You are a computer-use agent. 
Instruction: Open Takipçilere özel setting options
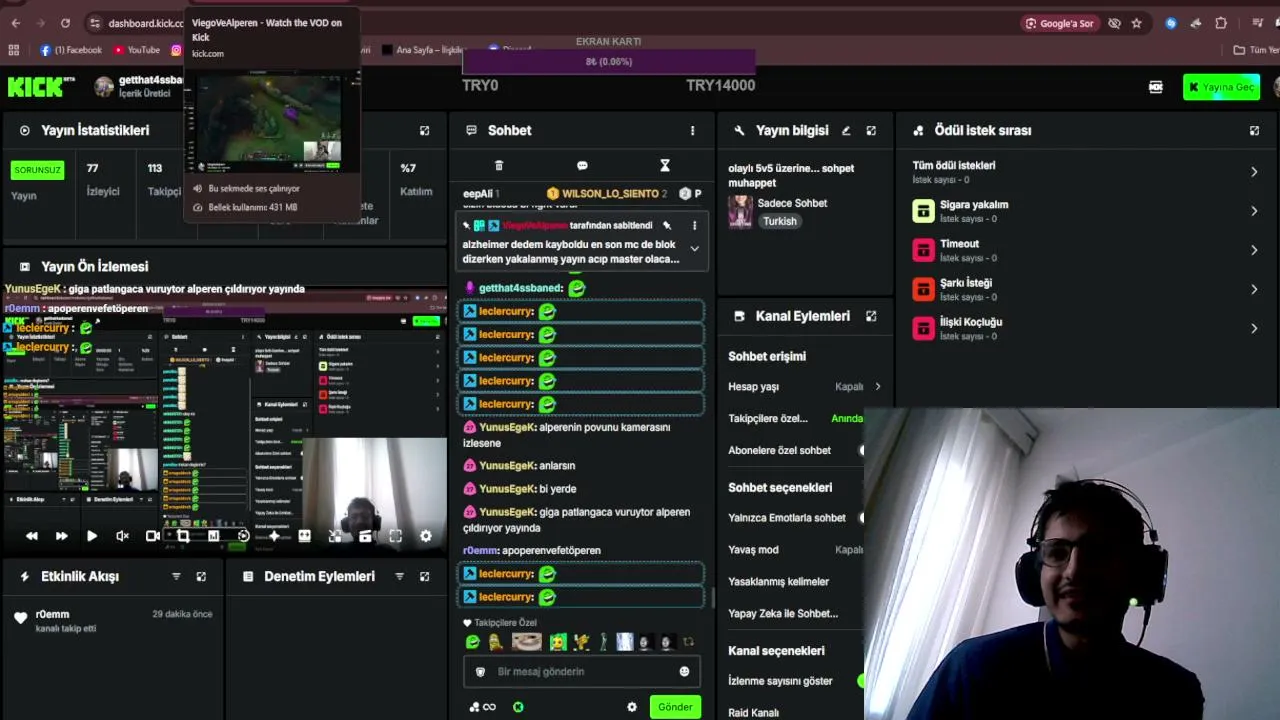coord(796,419)
